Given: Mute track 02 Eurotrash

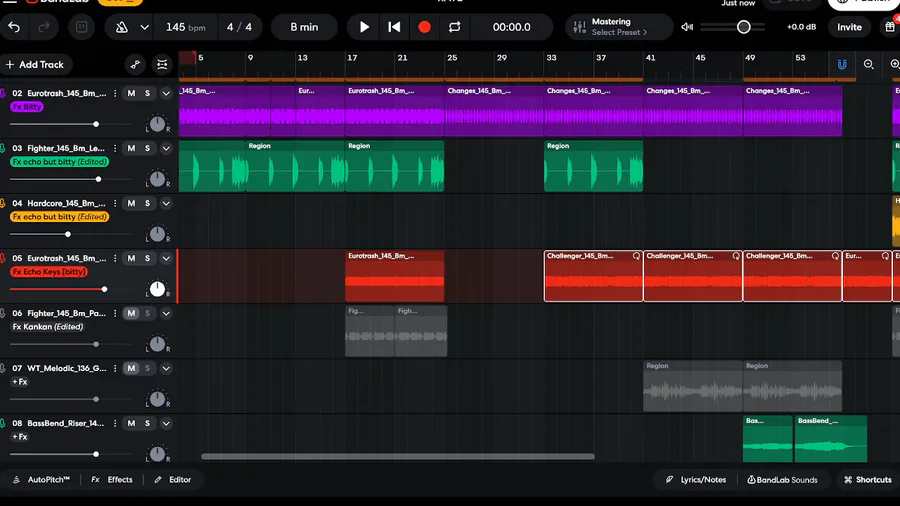Looking at the screenshot, I should (x=131, y=93).
